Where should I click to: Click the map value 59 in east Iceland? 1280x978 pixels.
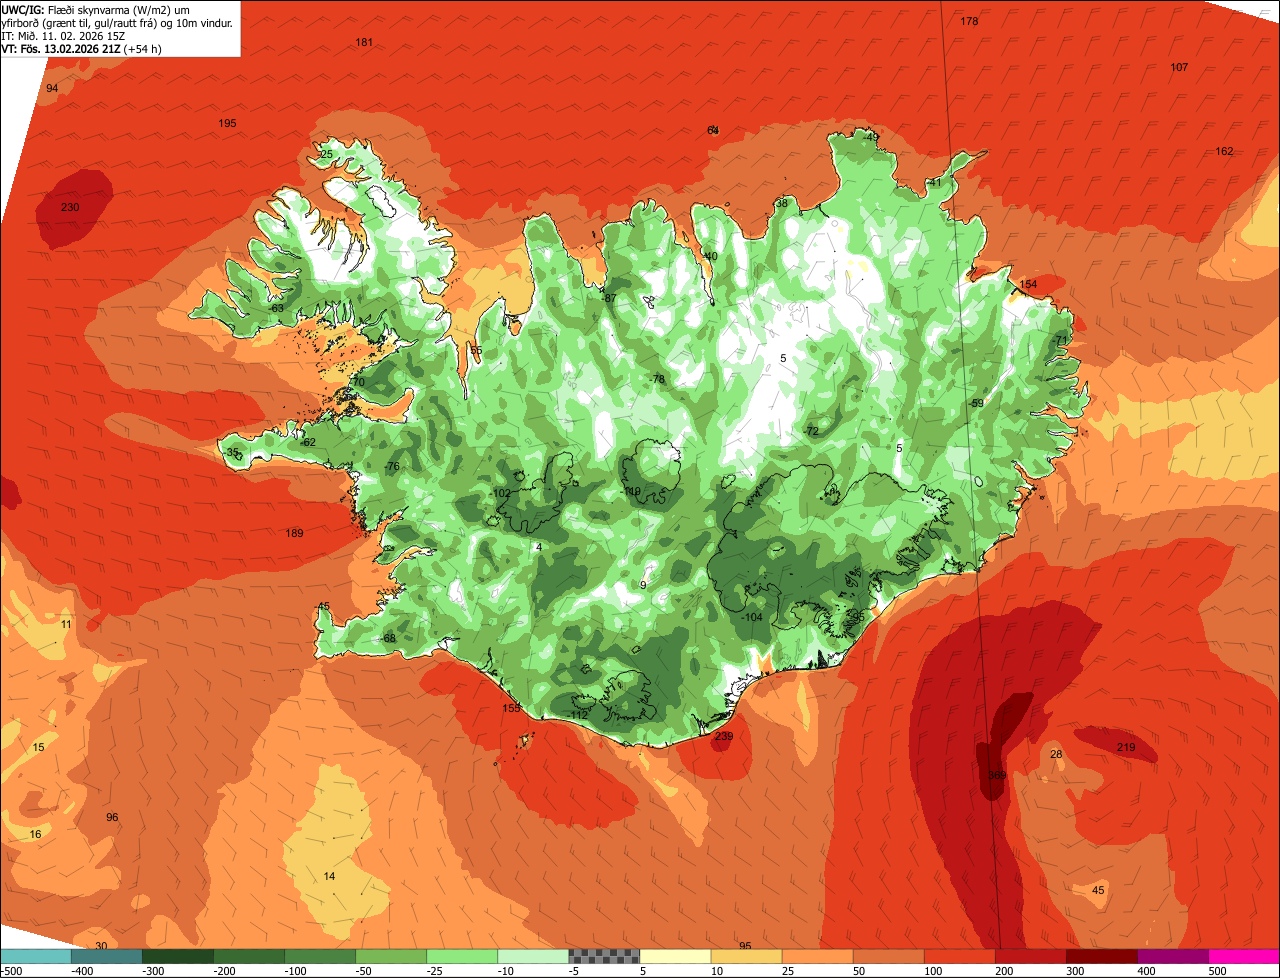pos(977,403)
